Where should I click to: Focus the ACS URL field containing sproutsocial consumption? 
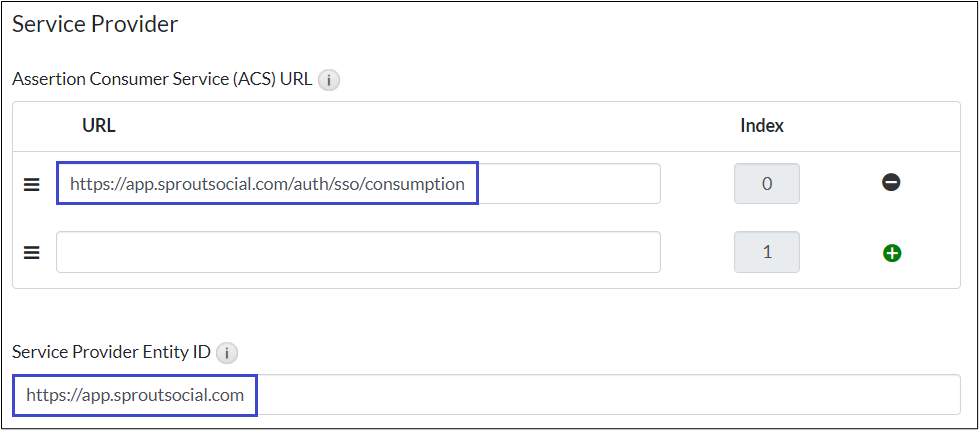[358, 184]
